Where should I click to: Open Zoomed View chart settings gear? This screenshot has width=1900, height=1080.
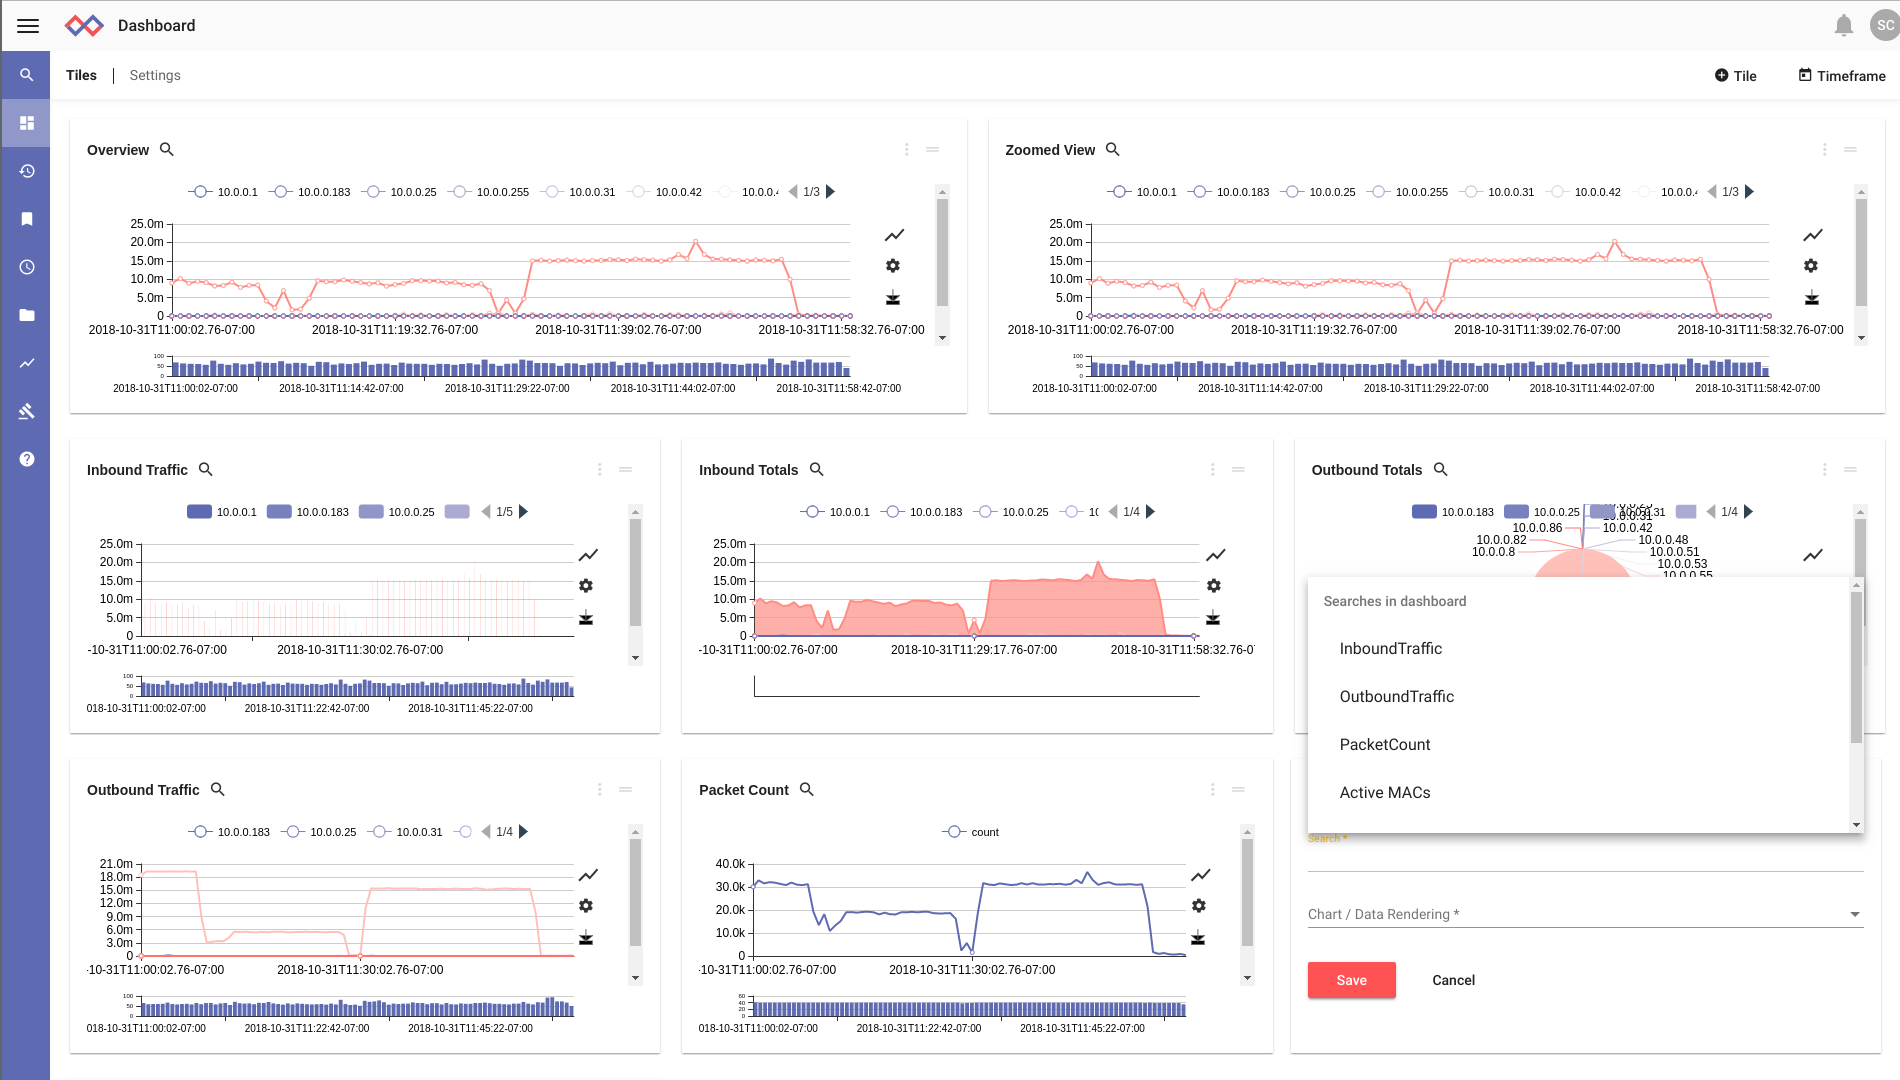1811,266
